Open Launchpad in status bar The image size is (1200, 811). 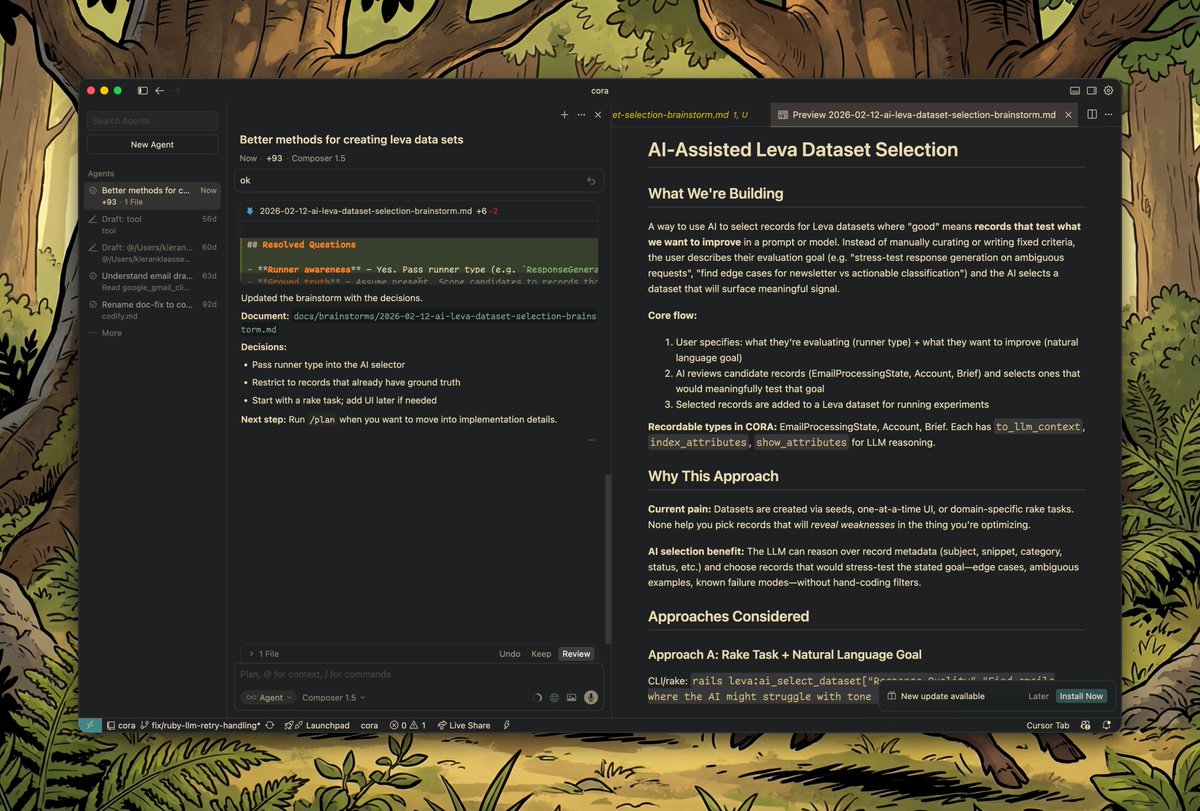tap(317, 725)
